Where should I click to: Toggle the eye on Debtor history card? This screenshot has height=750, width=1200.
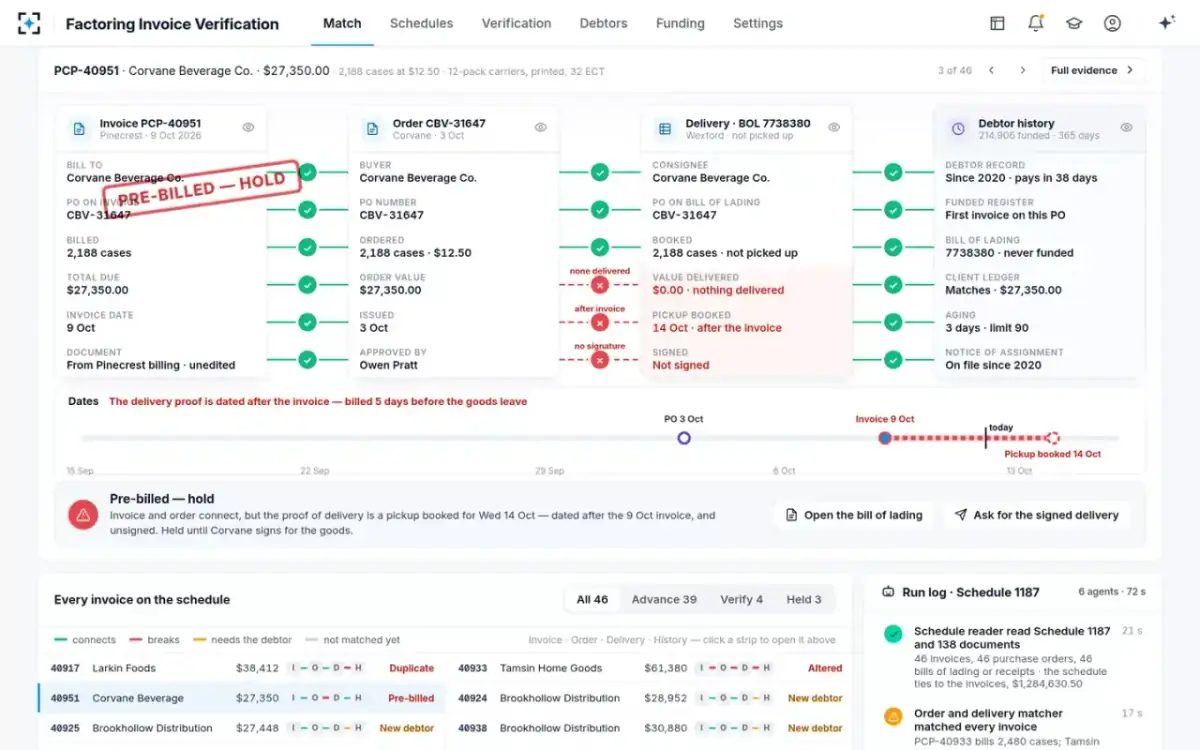pyautogui.click(x=1126, y=127)
